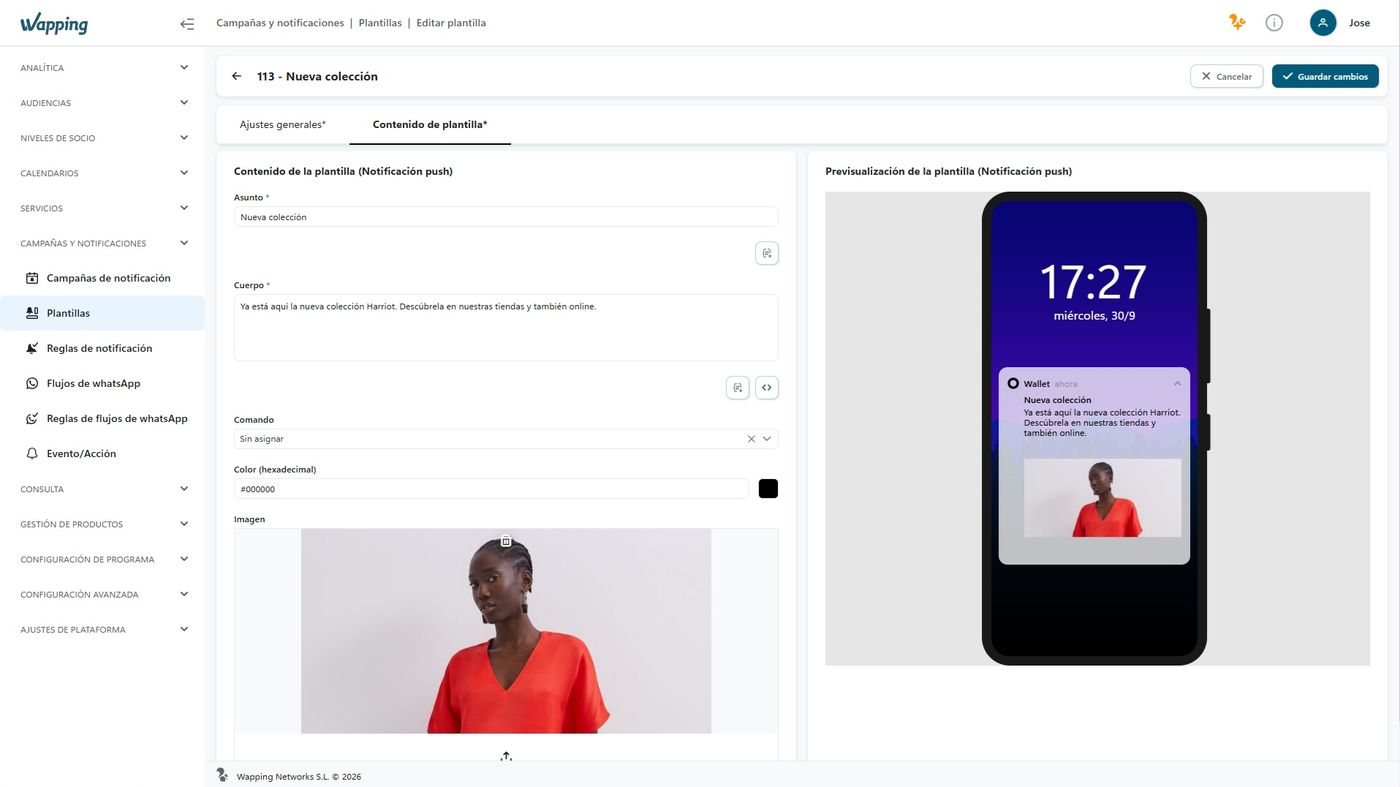Click the upload icon below the image
Screen dimensions: 1400x787
point(506,756)
